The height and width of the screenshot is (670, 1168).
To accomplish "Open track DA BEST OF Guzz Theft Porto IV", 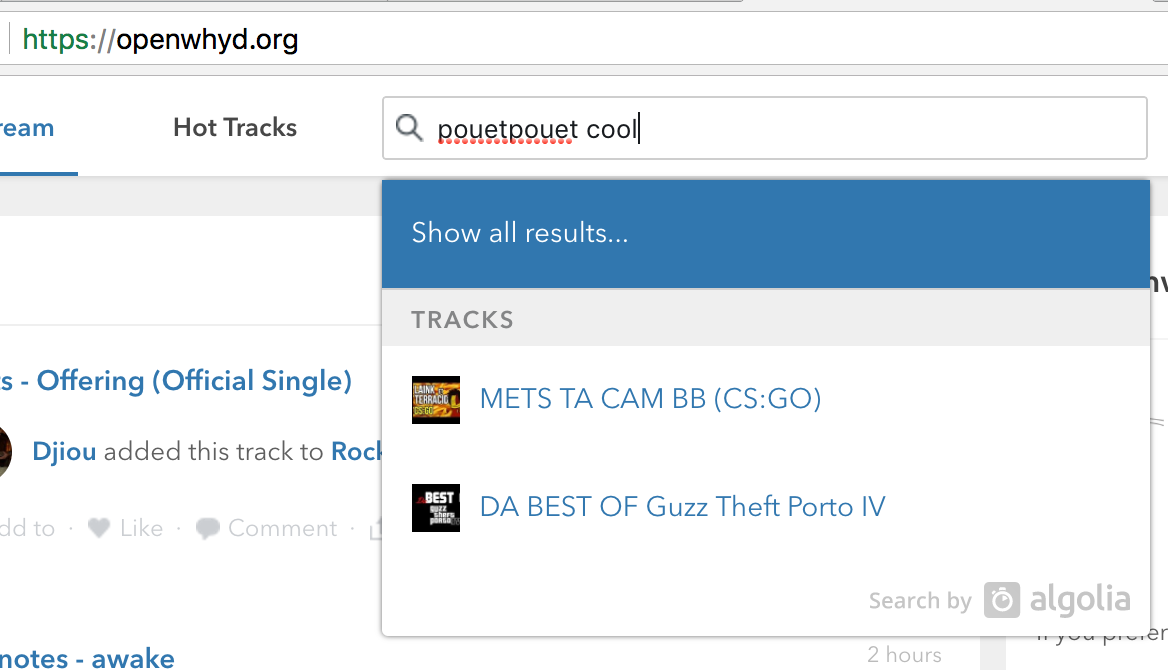I will click(x=683, y=507).
